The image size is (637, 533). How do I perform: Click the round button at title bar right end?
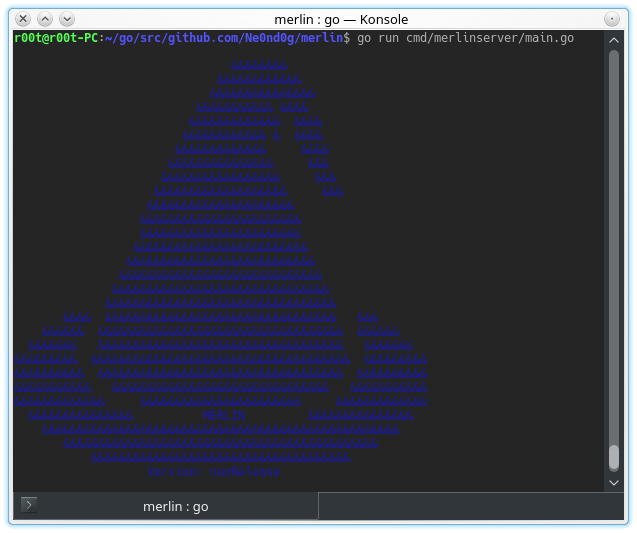coord(612,19)
